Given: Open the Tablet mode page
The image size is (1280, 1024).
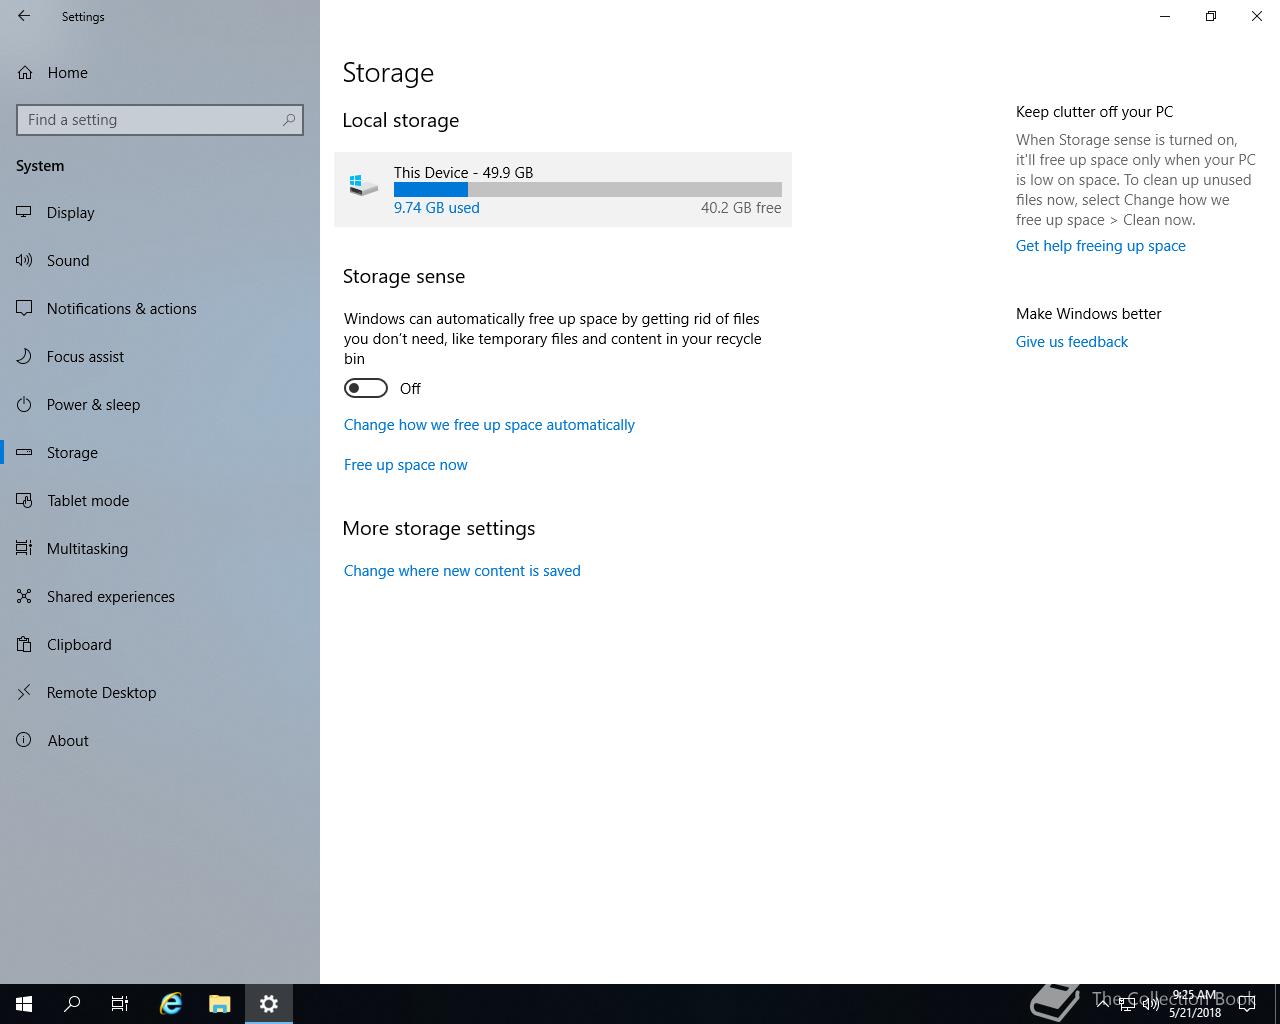Looking at the screenshot, I should pos(160,500).
